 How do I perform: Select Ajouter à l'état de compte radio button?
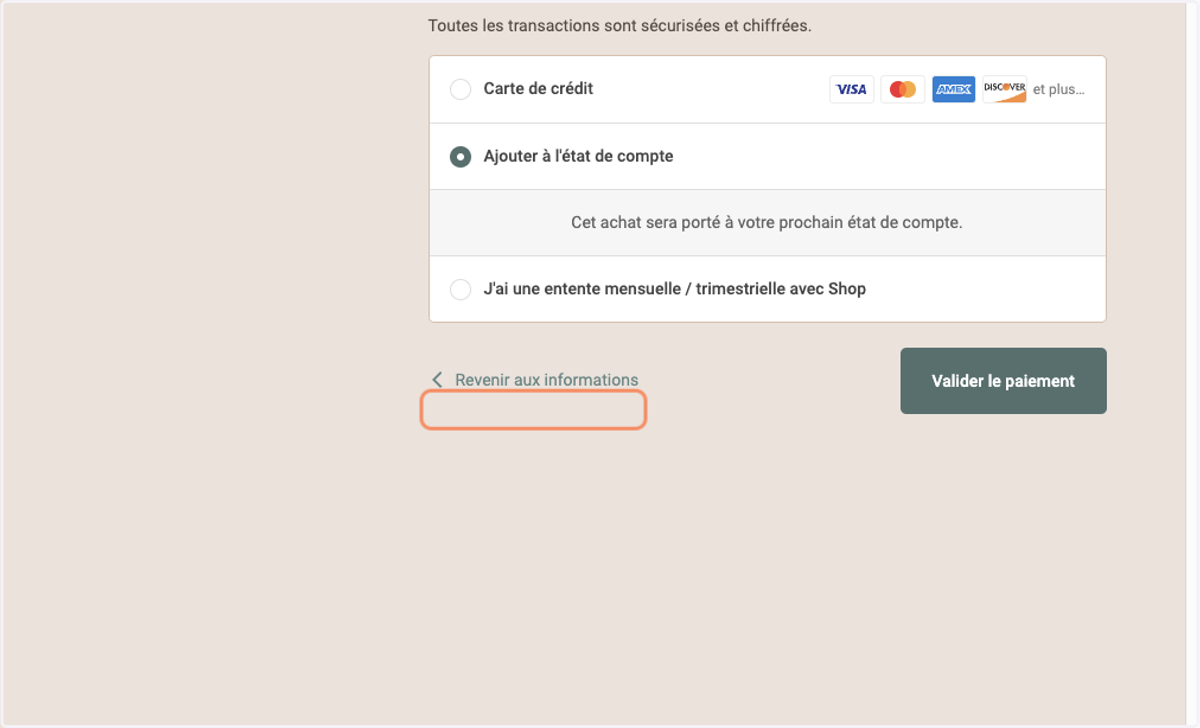pos(460,157)
